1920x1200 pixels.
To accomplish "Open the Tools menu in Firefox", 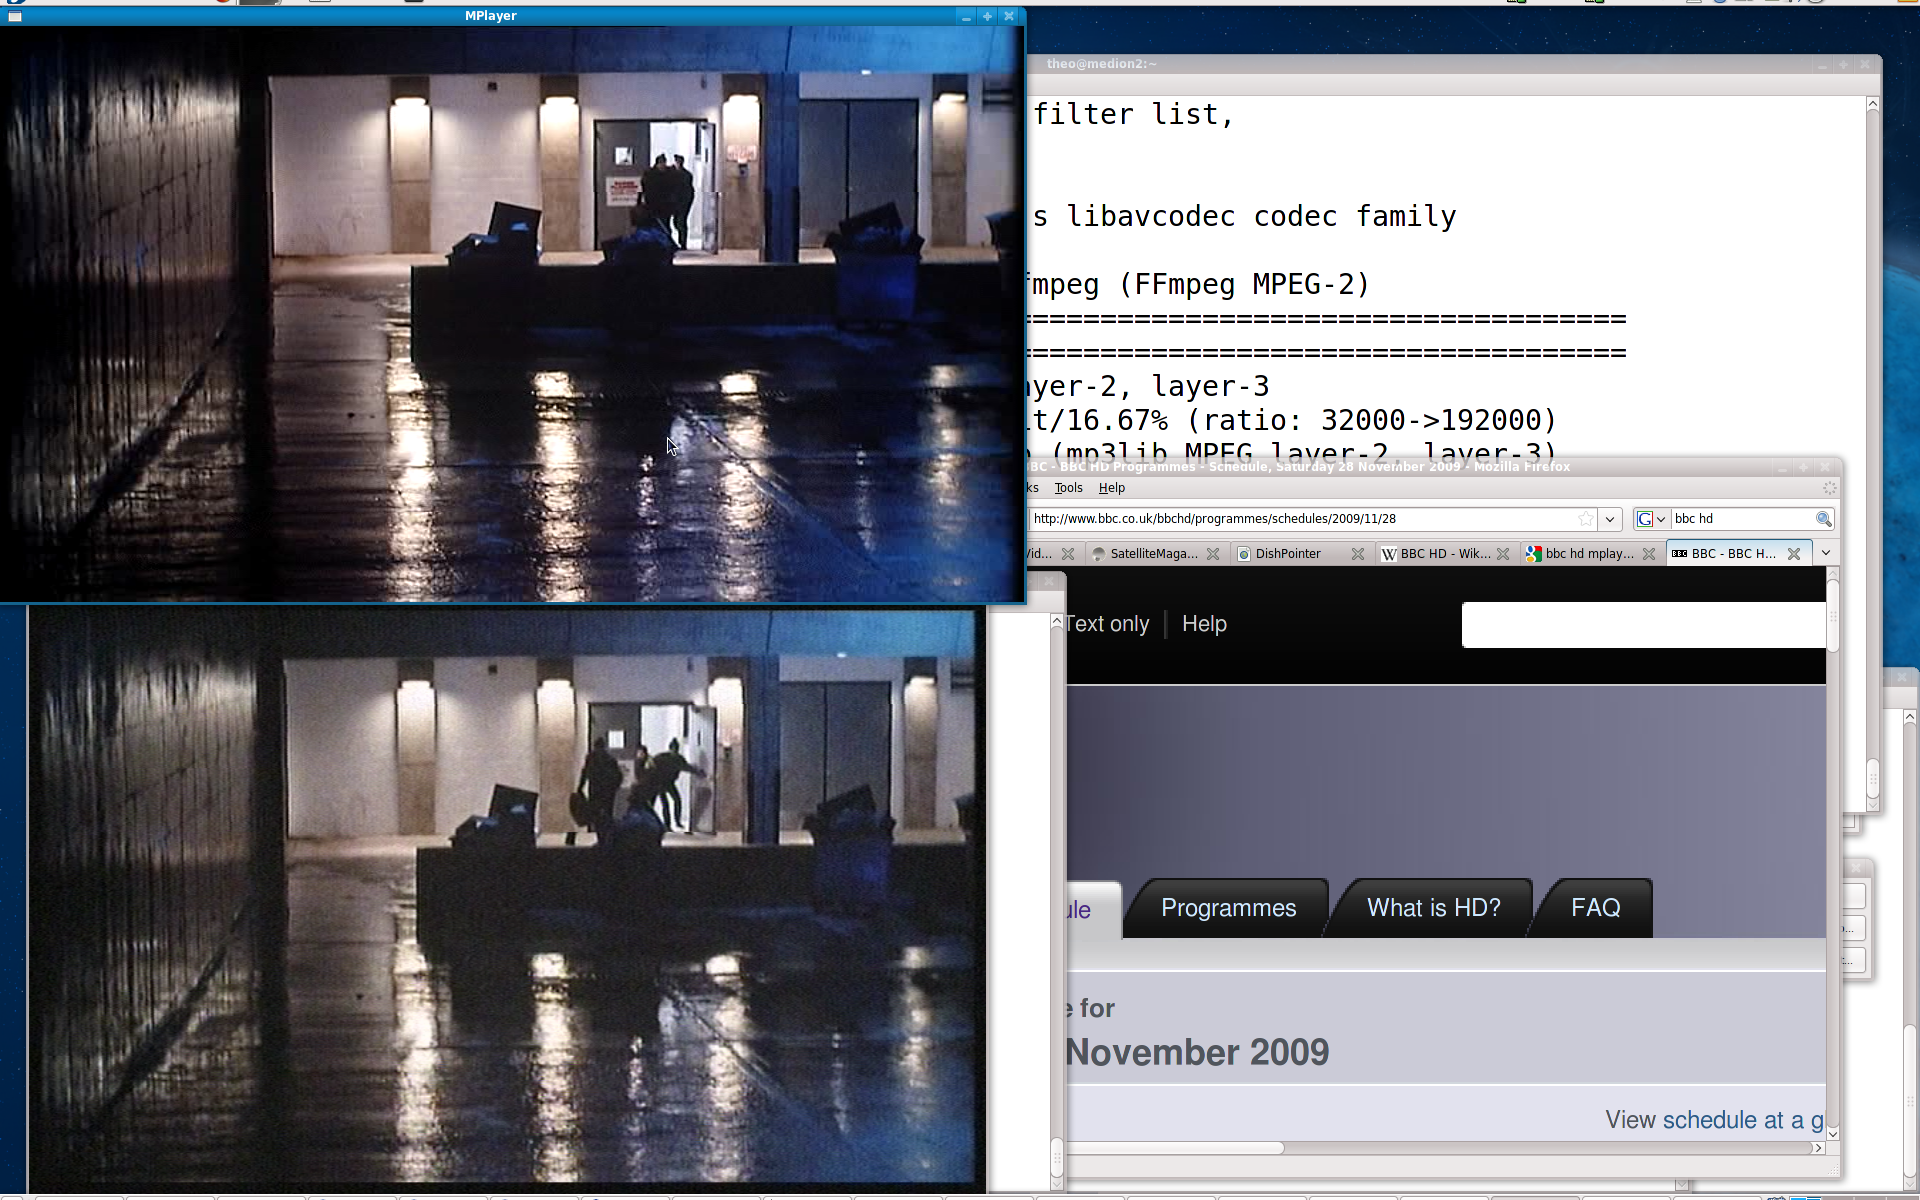I will click(1068, 488).
